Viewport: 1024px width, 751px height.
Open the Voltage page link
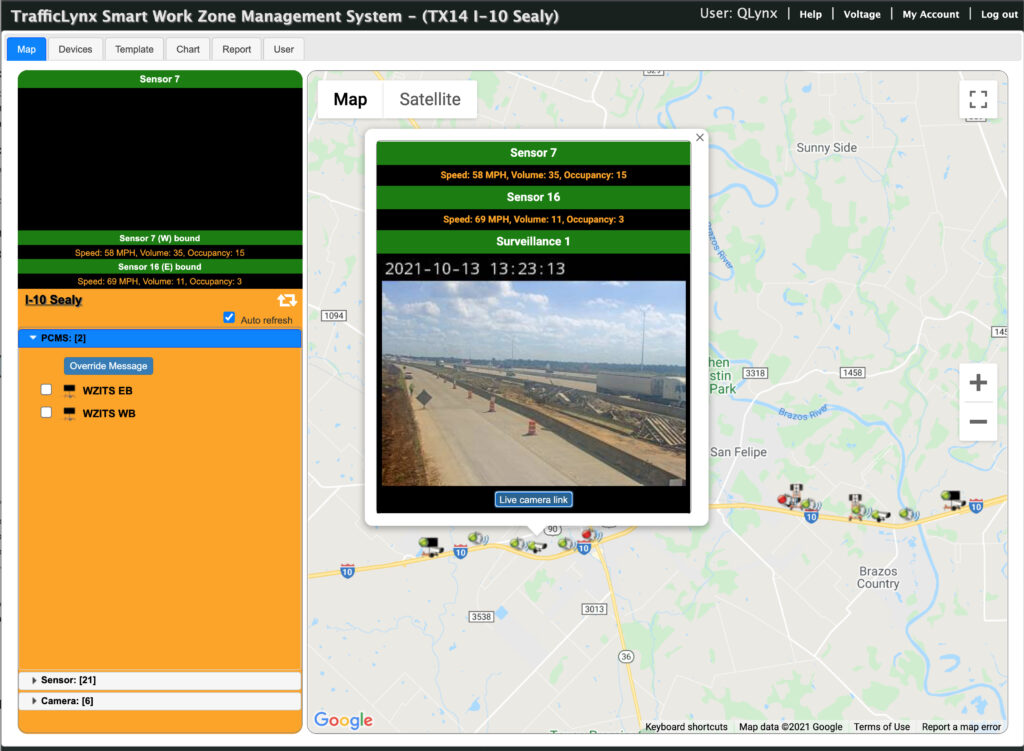pos(862,14)
